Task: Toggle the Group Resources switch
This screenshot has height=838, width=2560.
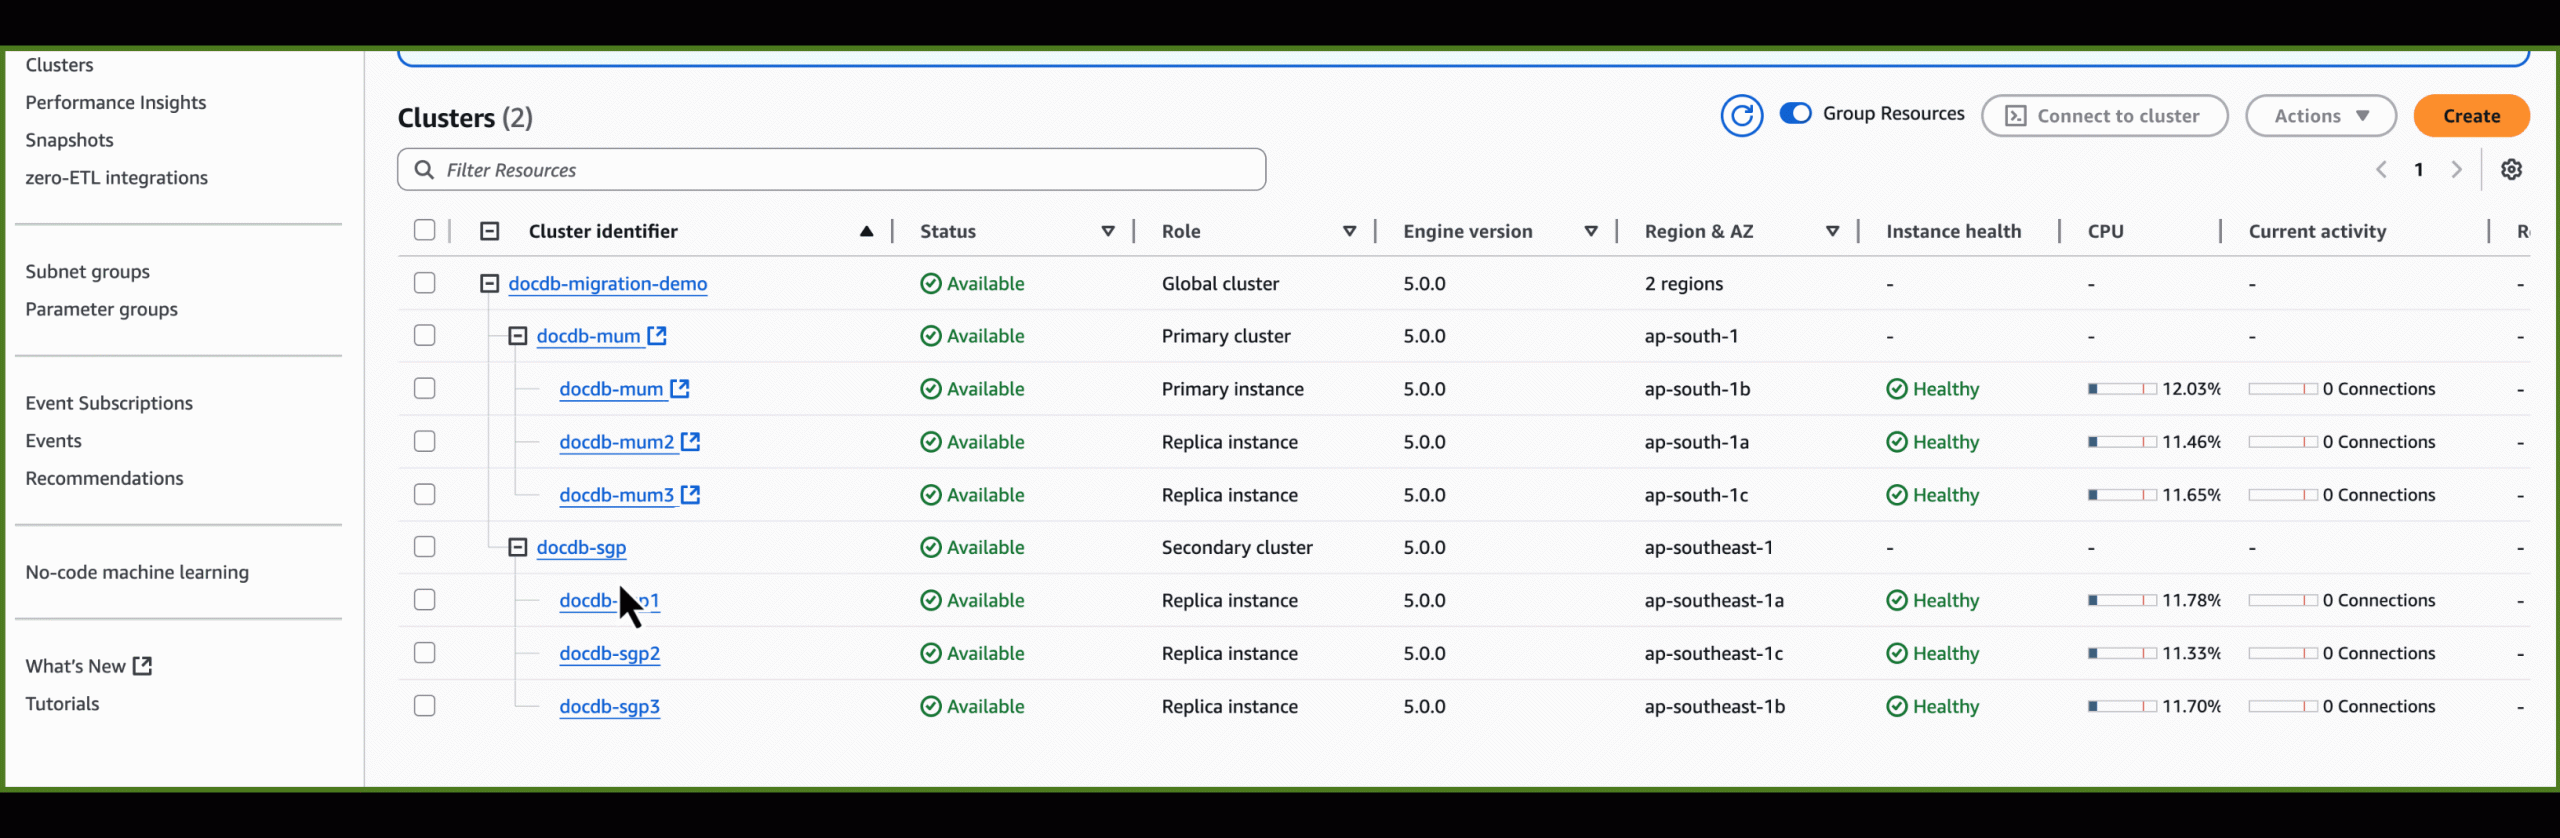Action: (1795, 114)
